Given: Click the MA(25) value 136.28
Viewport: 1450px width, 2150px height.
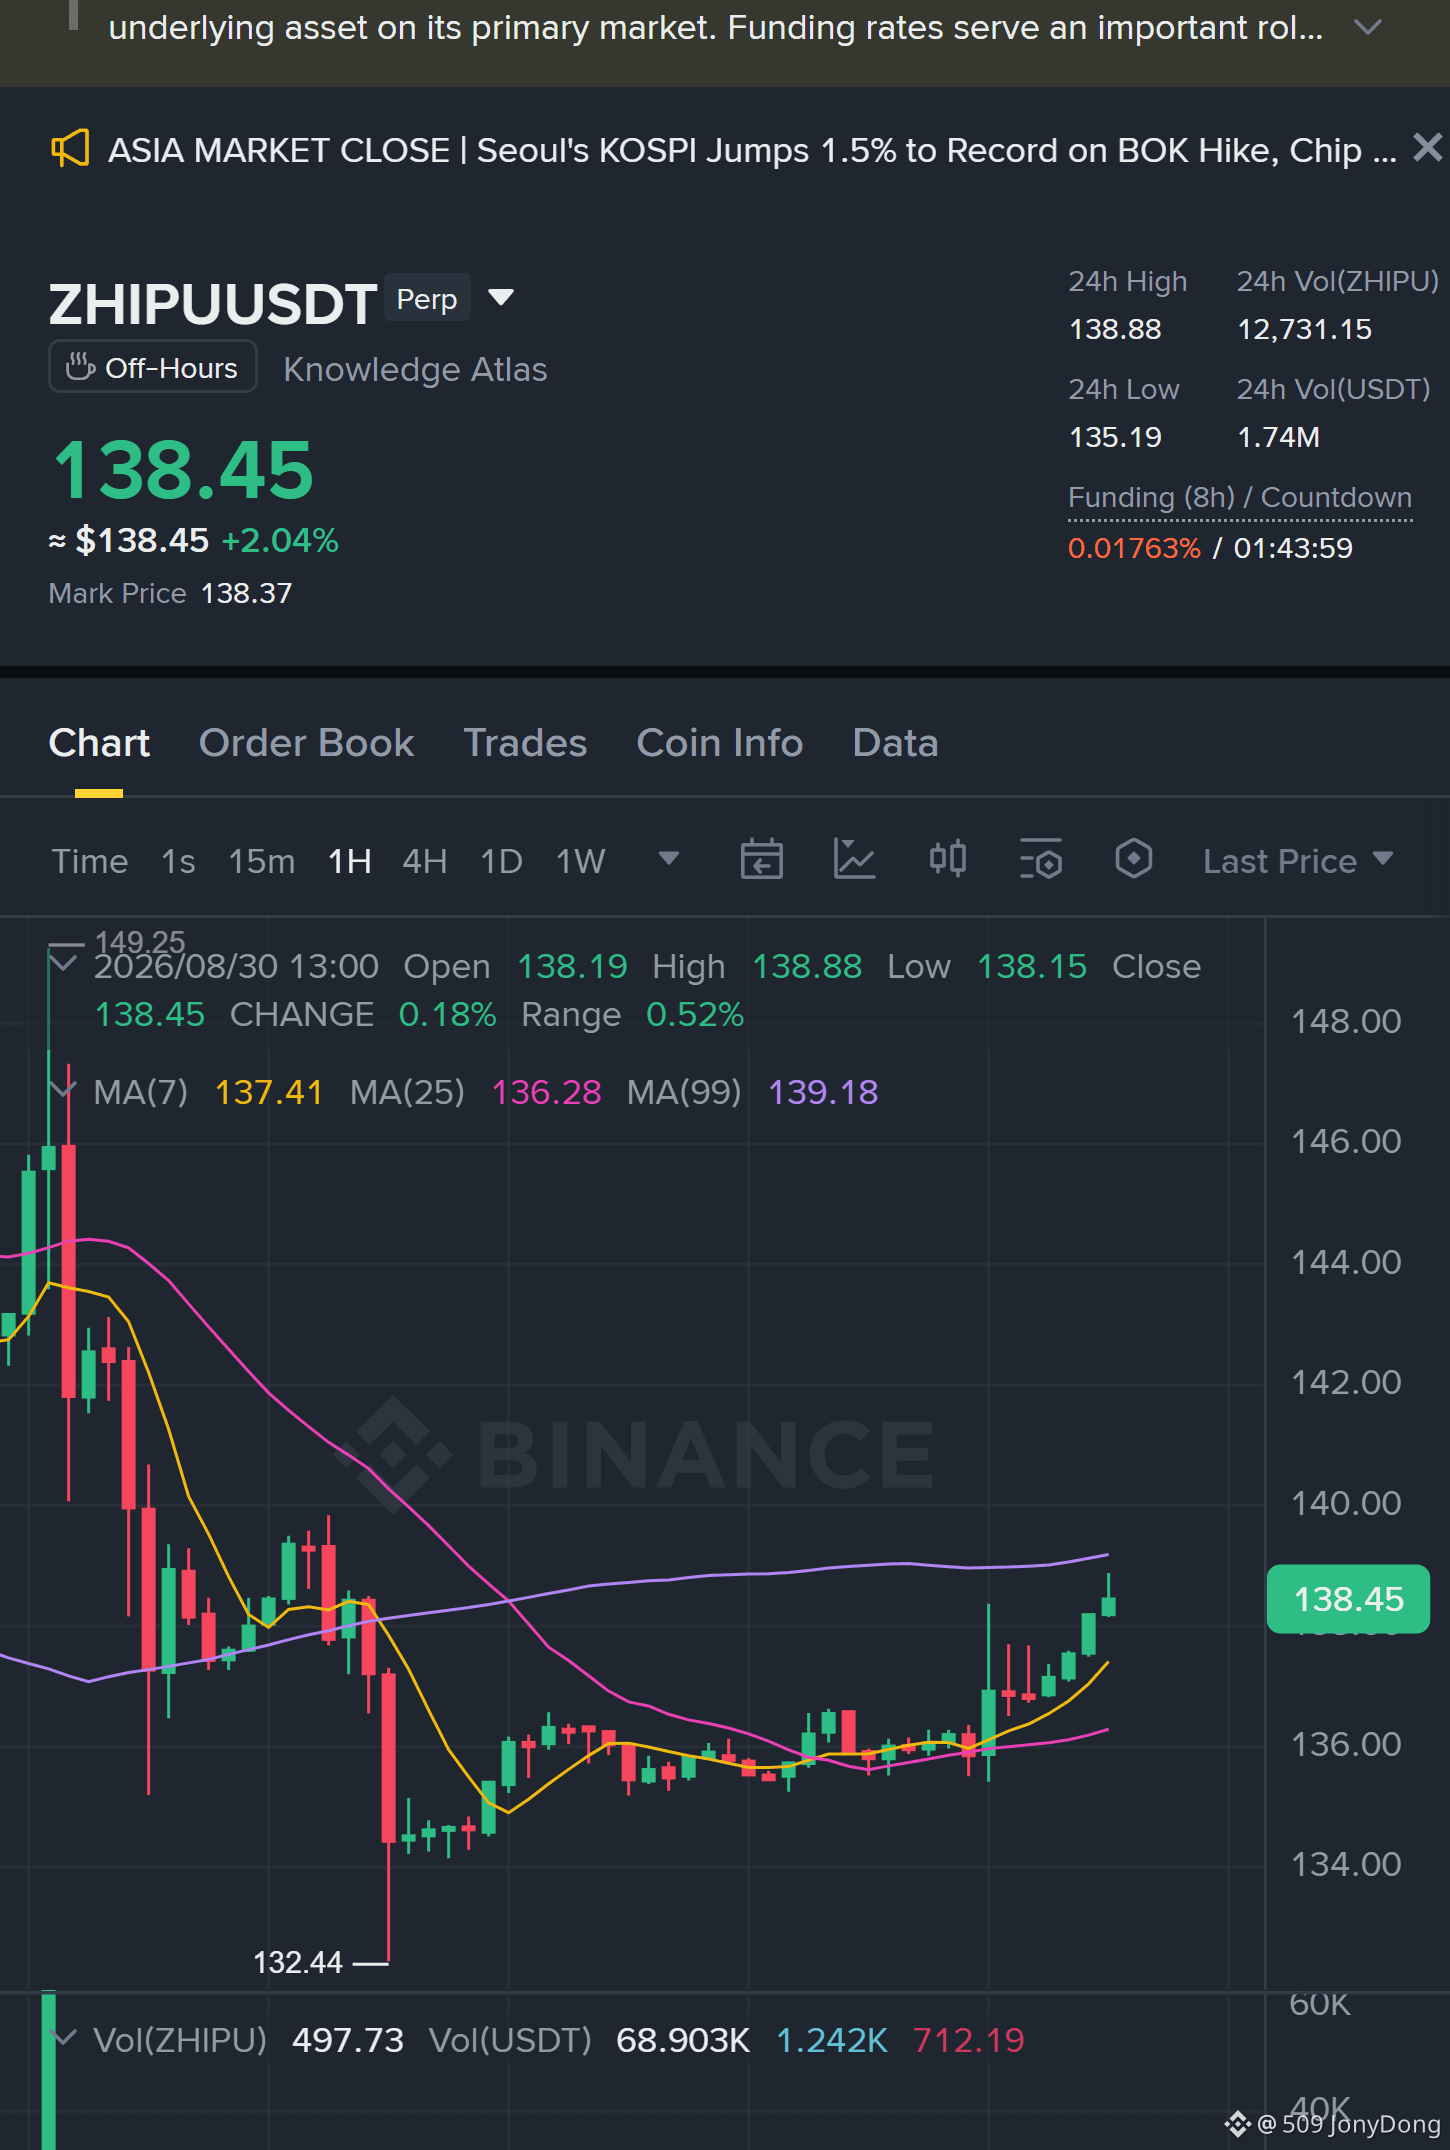Looking at the screenshot, I should [x=546, y=1092].
